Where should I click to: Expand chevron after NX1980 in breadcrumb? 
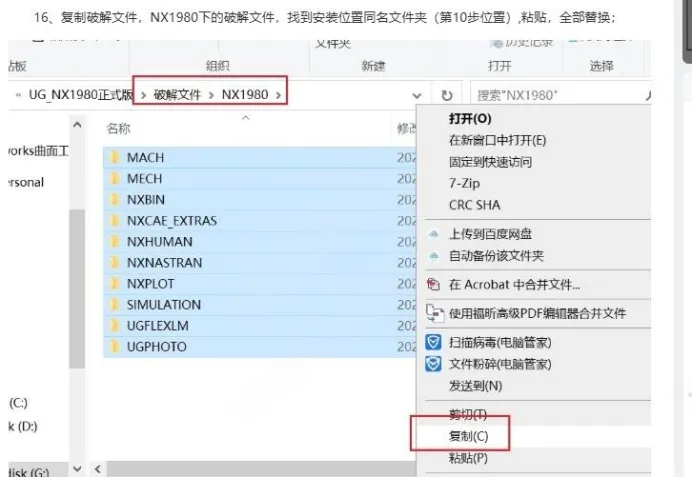coord(278,95)
